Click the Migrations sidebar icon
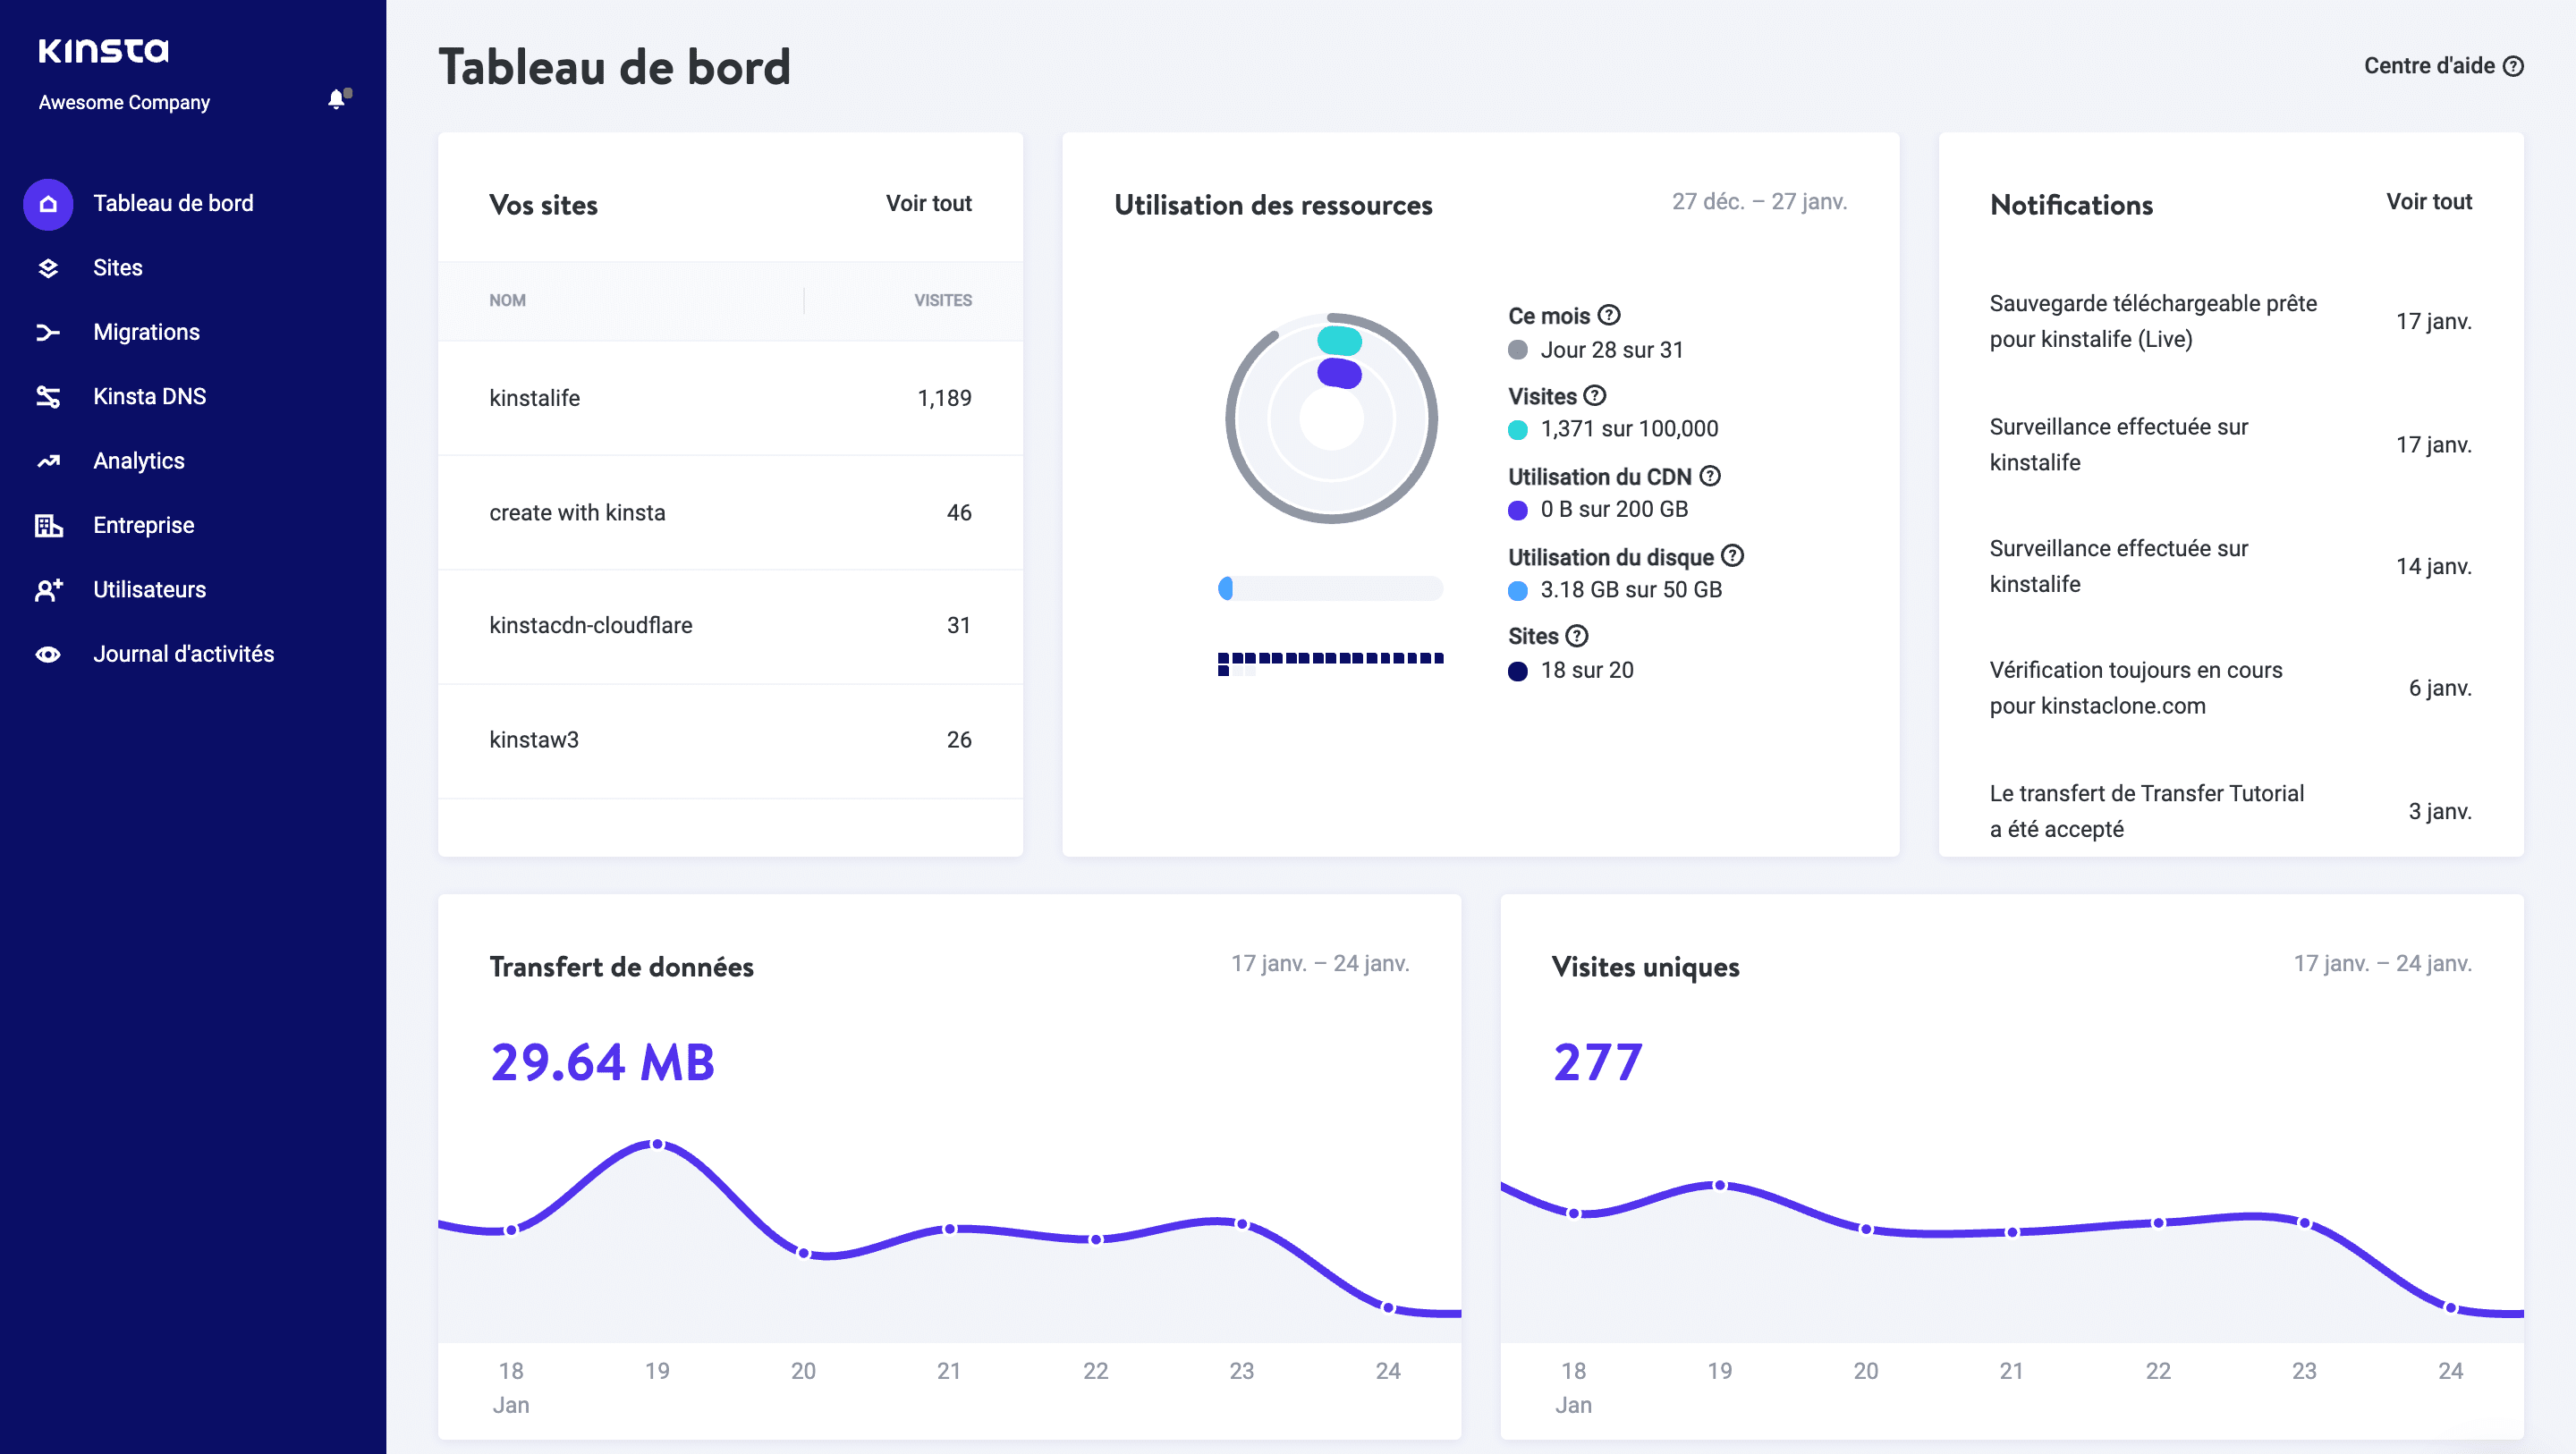2576x1454 pixels. pos(47,331)
